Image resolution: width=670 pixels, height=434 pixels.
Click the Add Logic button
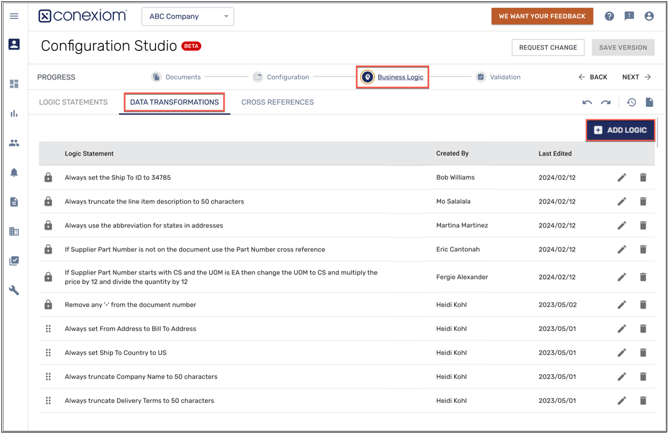tap(620, 130)
